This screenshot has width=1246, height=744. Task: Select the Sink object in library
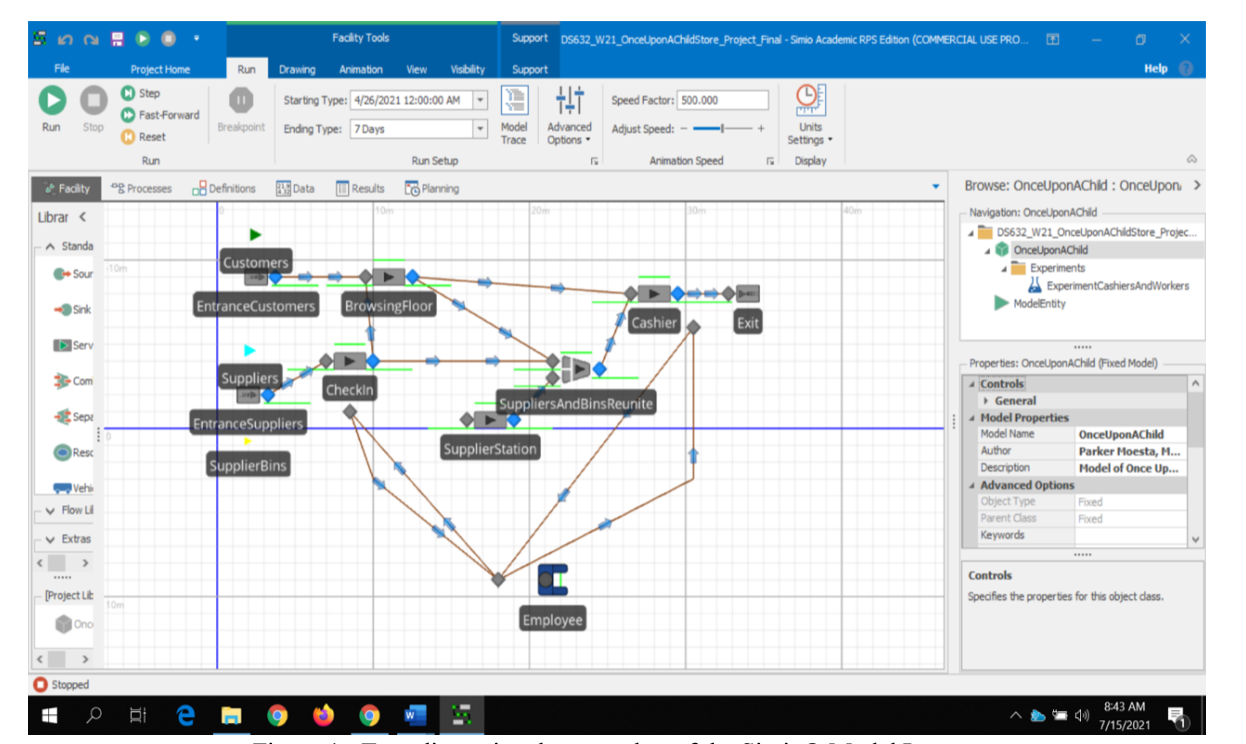(72, 310)
